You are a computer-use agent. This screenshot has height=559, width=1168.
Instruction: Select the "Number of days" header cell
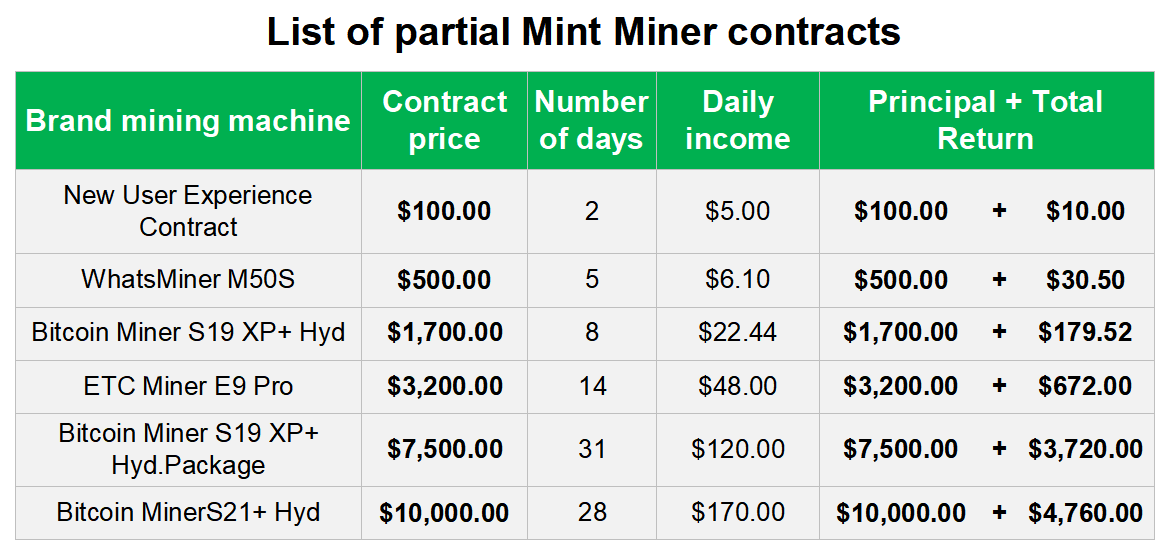[x=591, y=120]
